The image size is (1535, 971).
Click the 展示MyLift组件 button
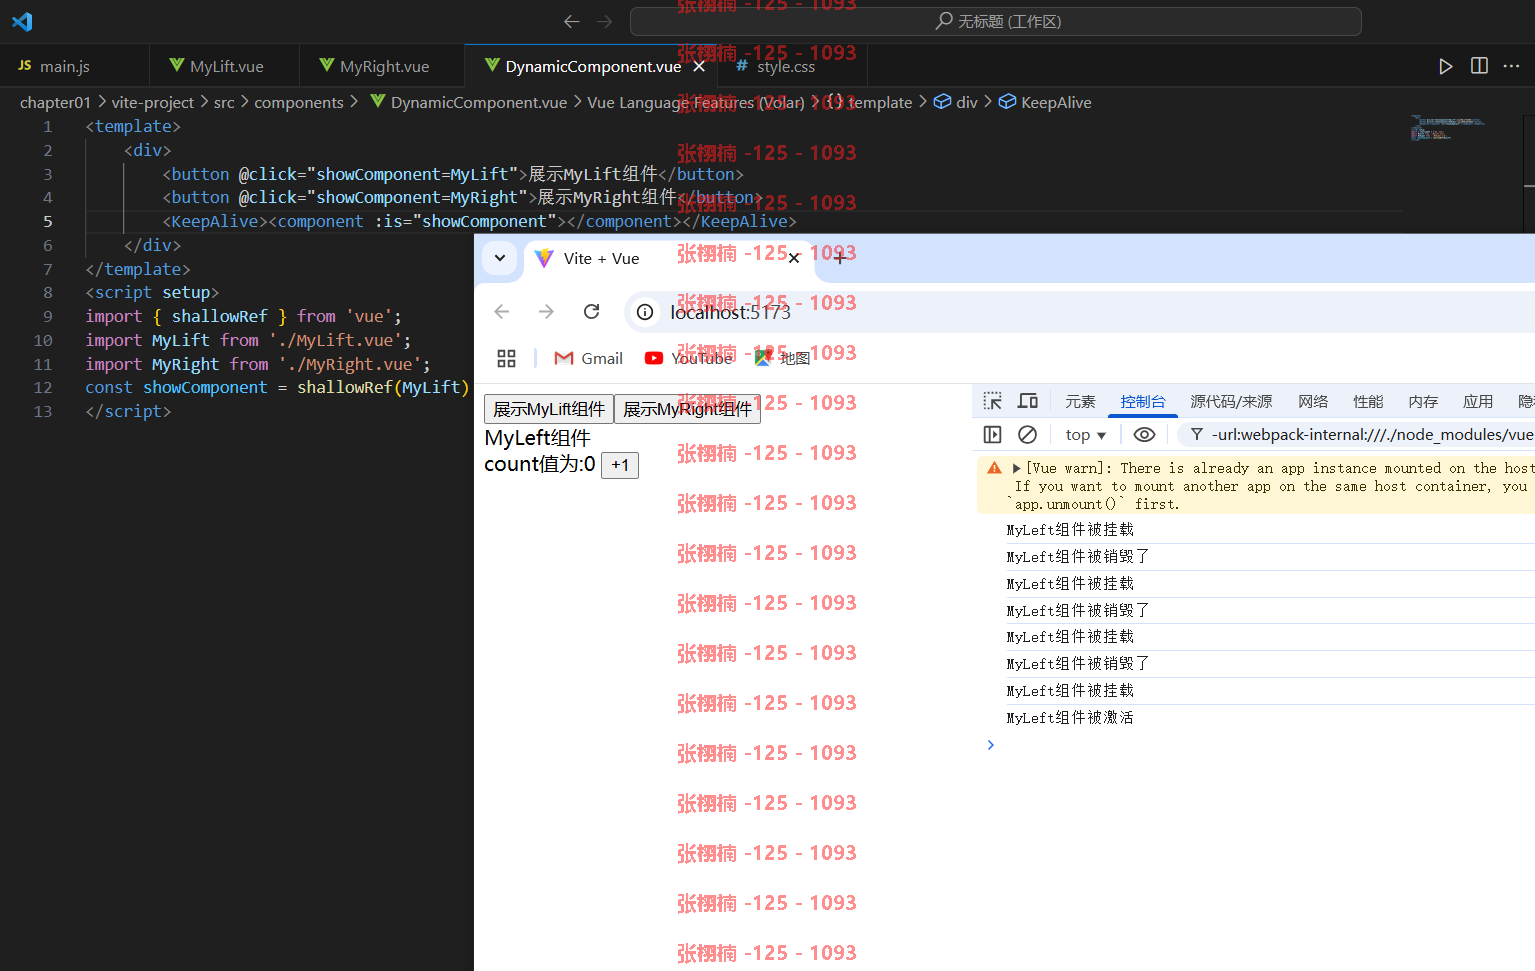(x=549, y=409)
